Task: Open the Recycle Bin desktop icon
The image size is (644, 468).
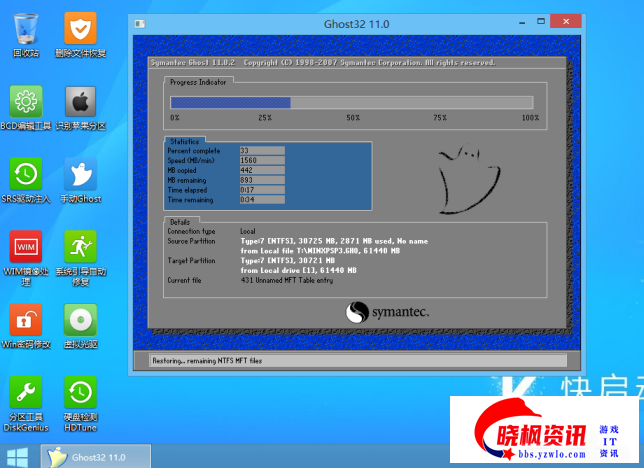Action: [26, 29]
